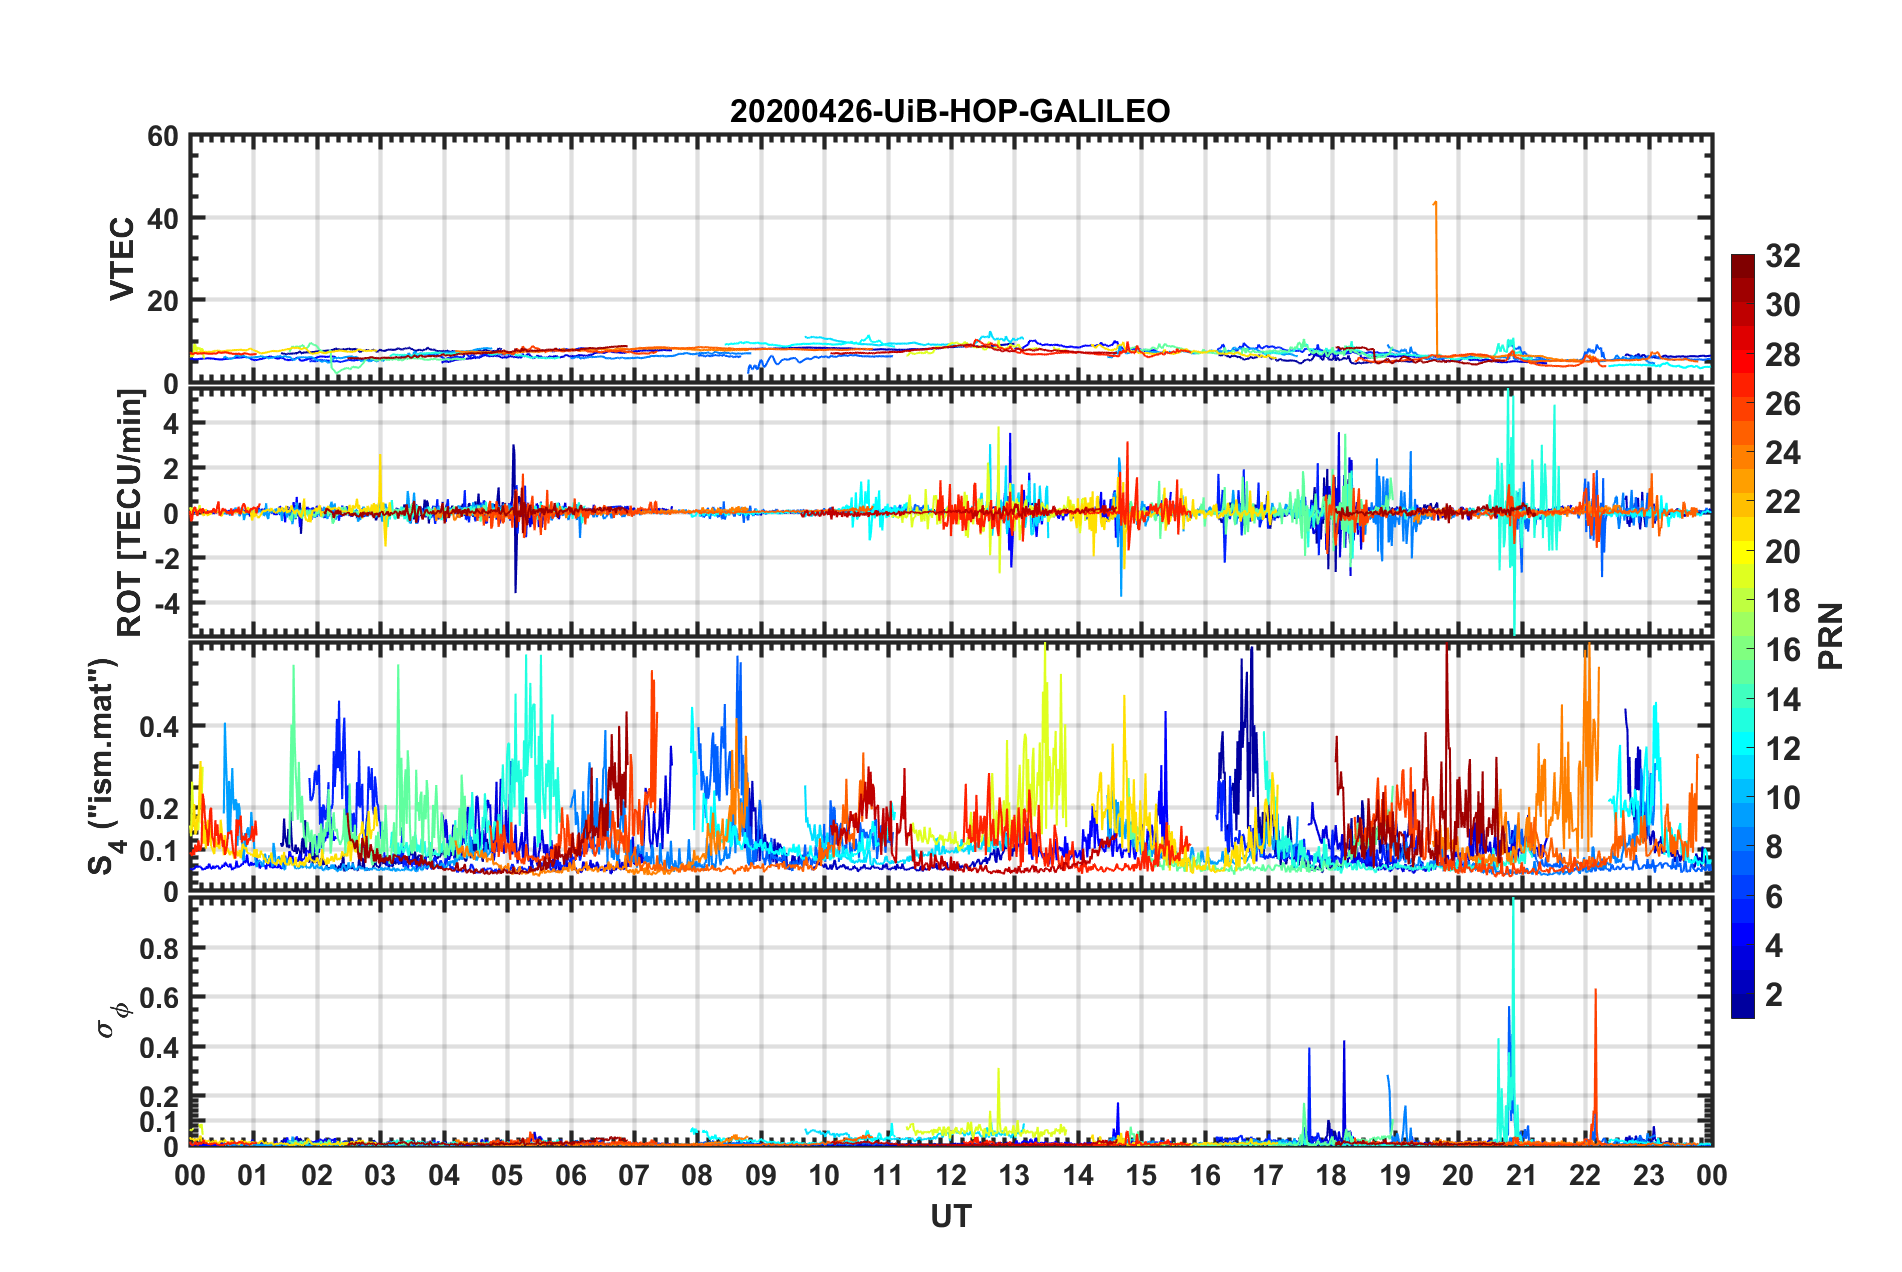This screenshot has width=1902, height=1272.
Task: Click the plot title 20200426-UiB-HOP-GALILEO
Action: (949, 111)
